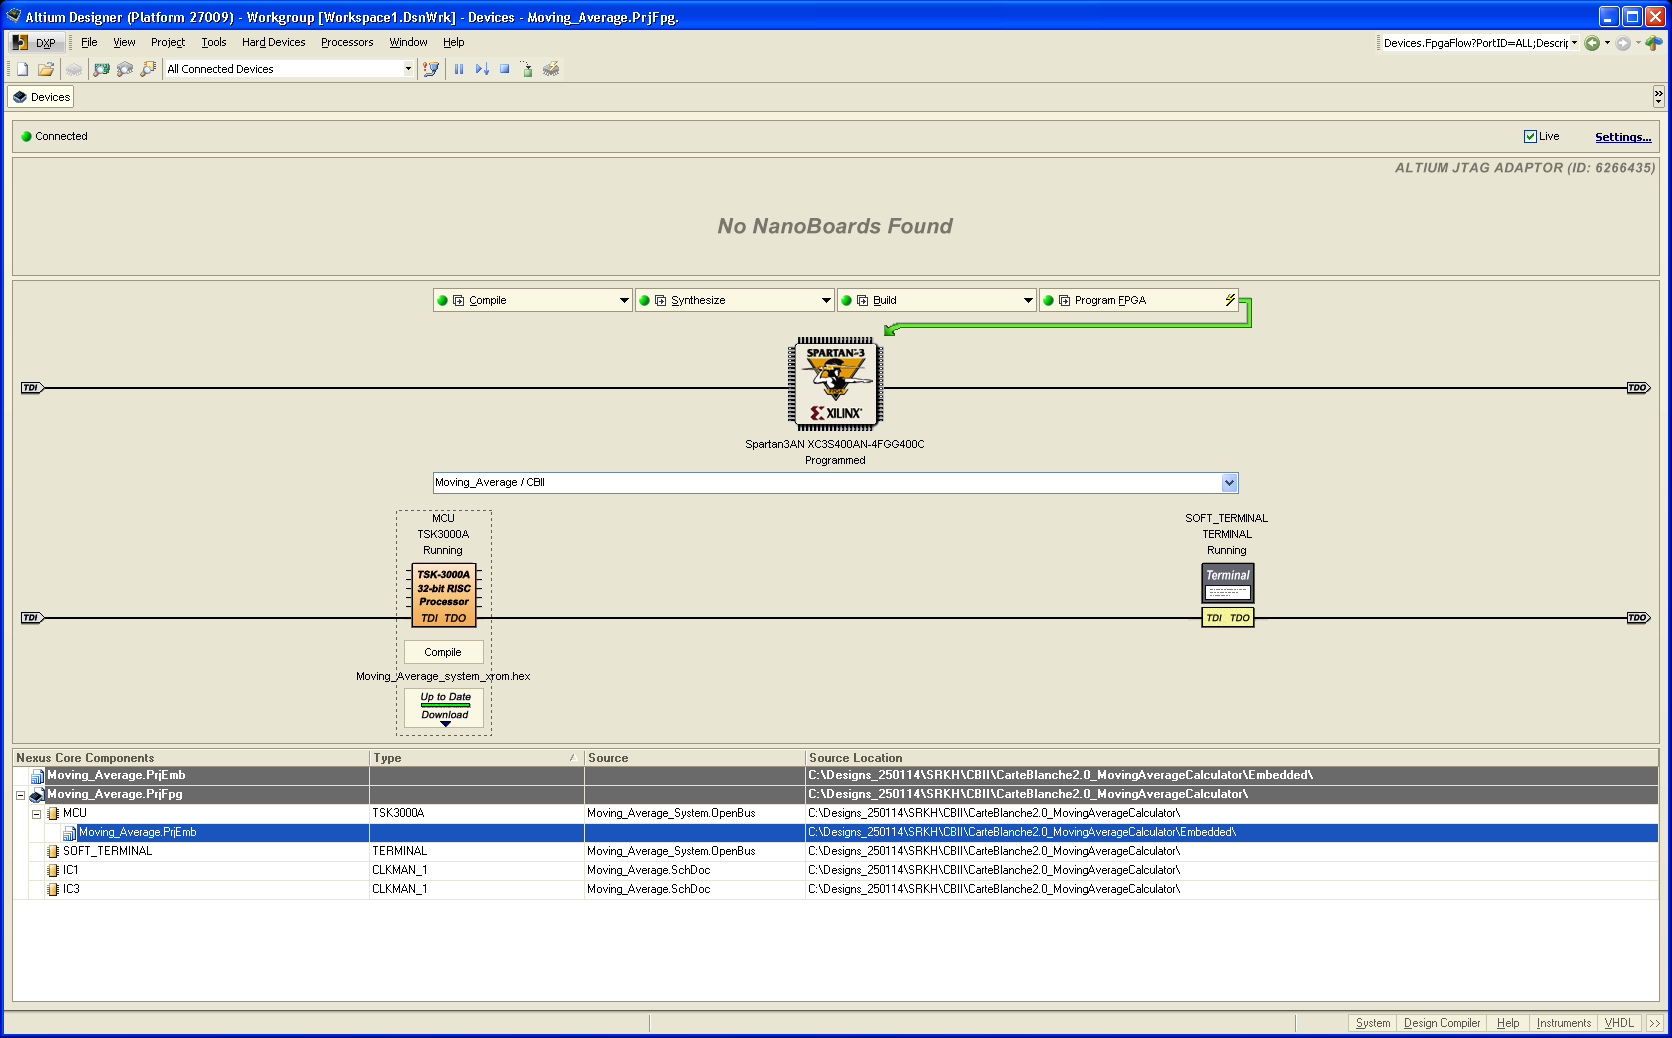Click the Moving_Average.PrjEmb project icon in header row

(37, 776)
